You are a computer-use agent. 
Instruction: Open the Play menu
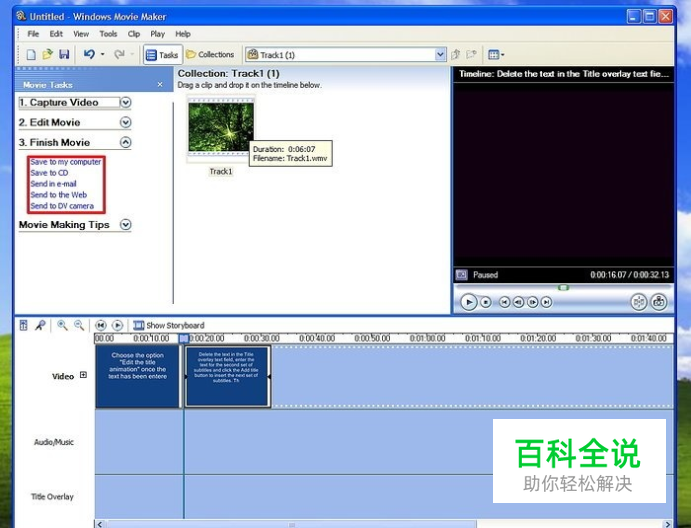157,34
